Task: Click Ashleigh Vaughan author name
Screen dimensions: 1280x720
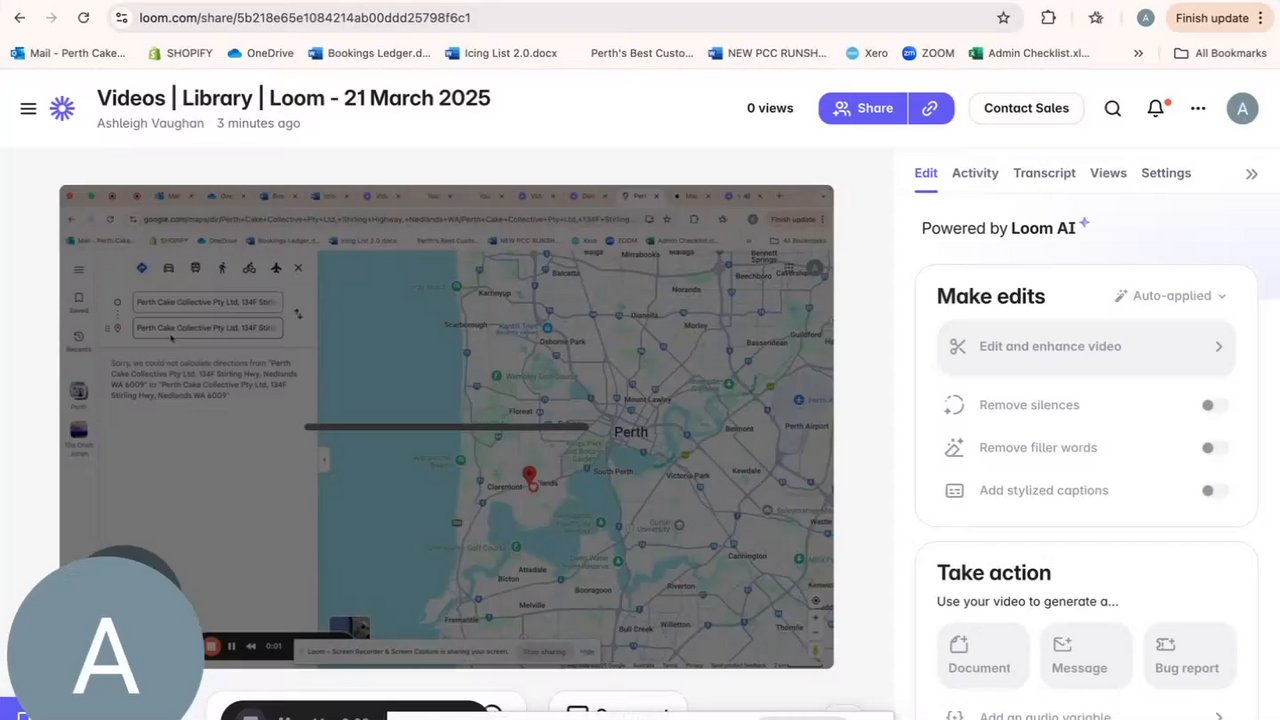Action: pyautogui.click(x=150, y=123)
